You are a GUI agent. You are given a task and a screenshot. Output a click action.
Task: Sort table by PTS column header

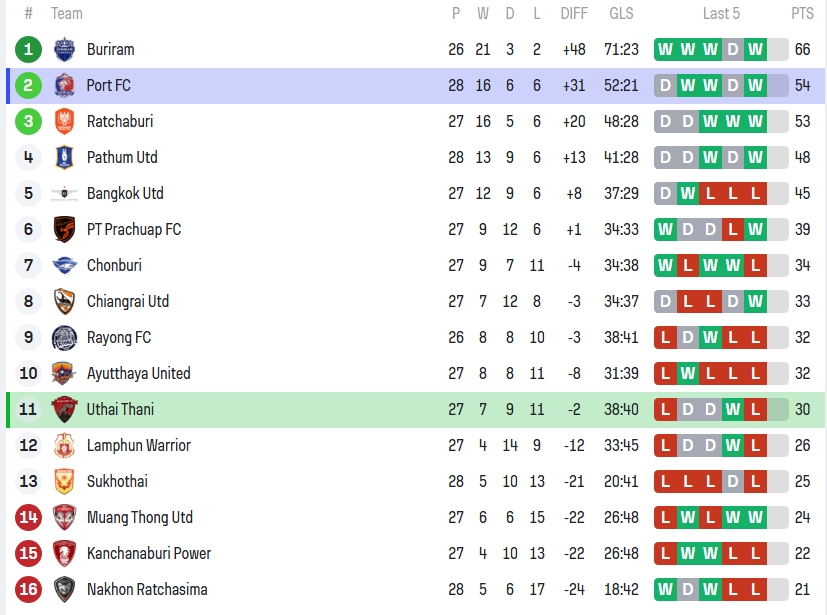coord(802,13)
